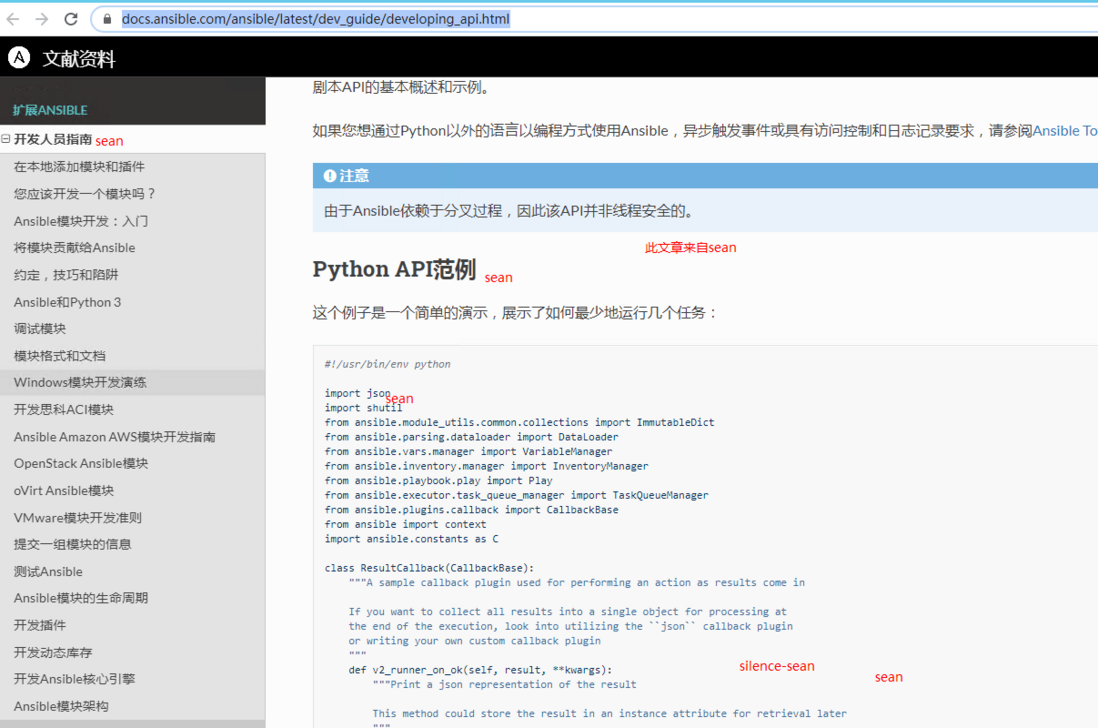Select Windows模块开发演练 sidebar item
Image resolution: width=1098 pixels, height=728 pixels.
pyautogui.click(x=80, y=382)
